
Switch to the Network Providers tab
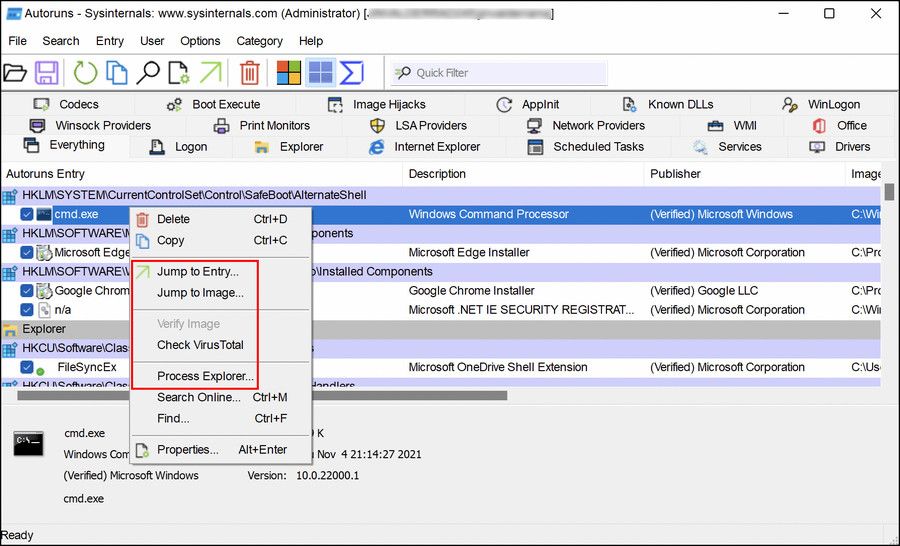pos(586,126)
